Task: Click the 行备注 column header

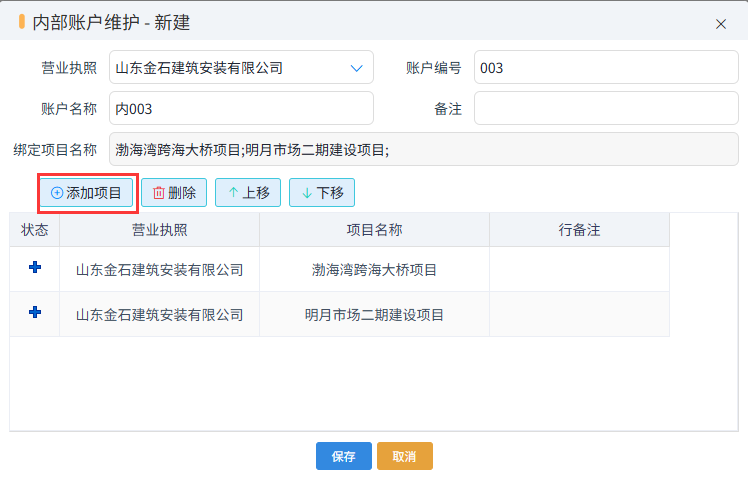Action: (x=580, y=230)
